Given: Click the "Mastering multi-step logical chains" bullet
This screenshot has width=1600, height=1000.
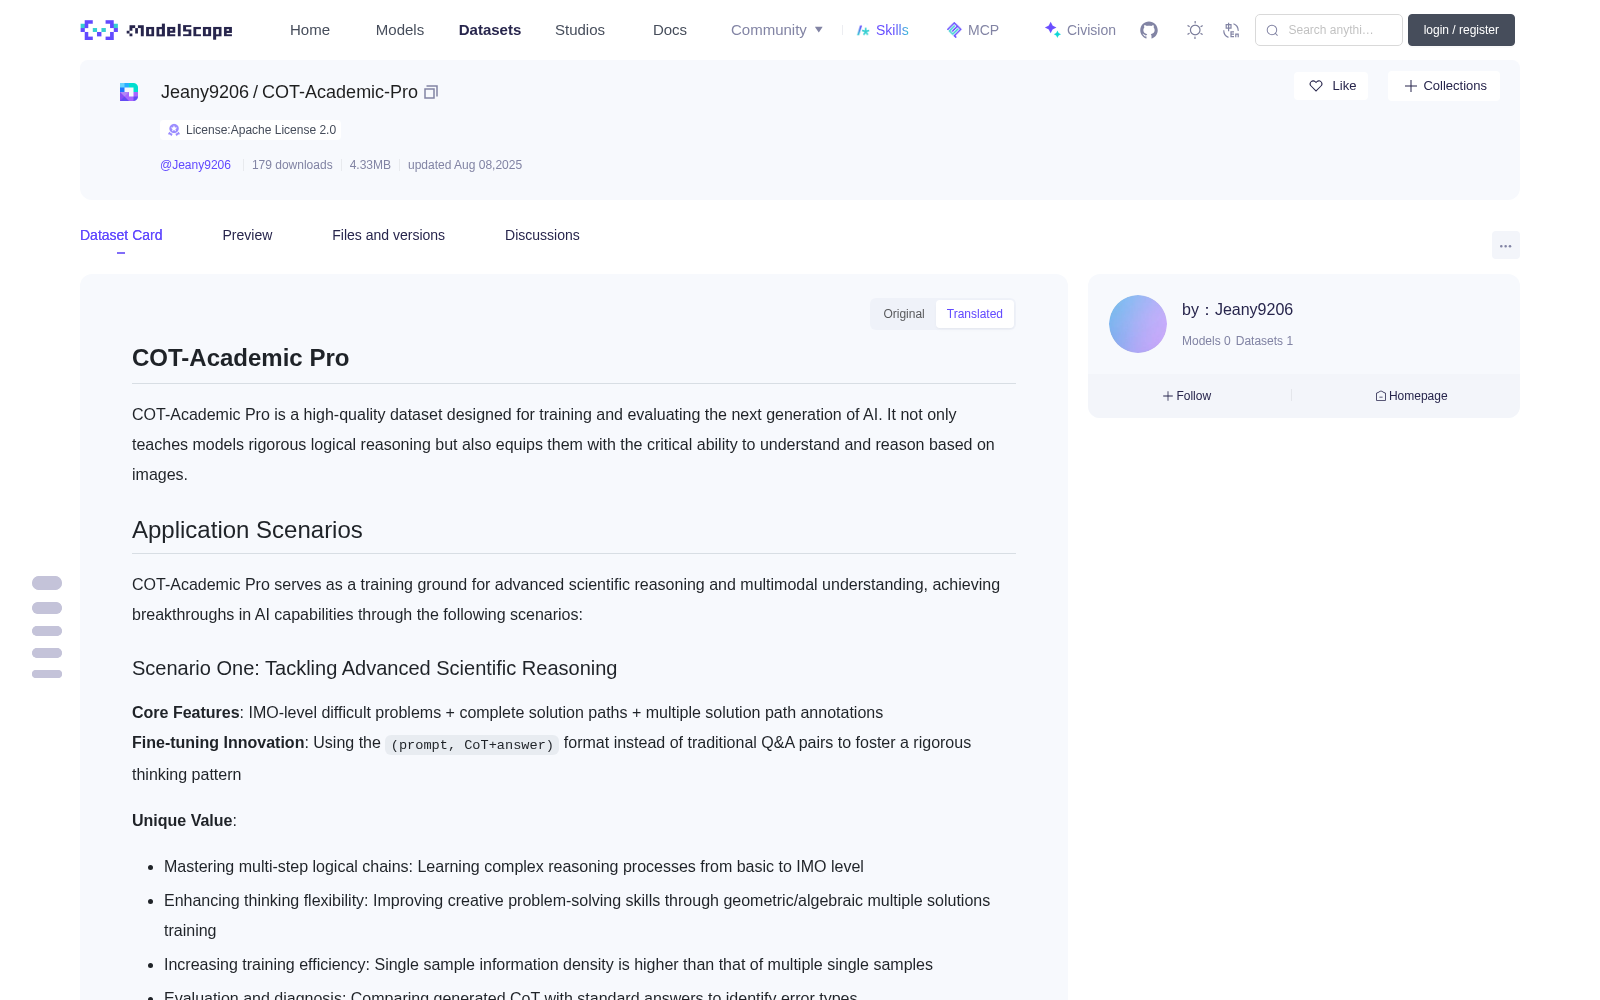Looking at the screenshot, I should 514,866.
